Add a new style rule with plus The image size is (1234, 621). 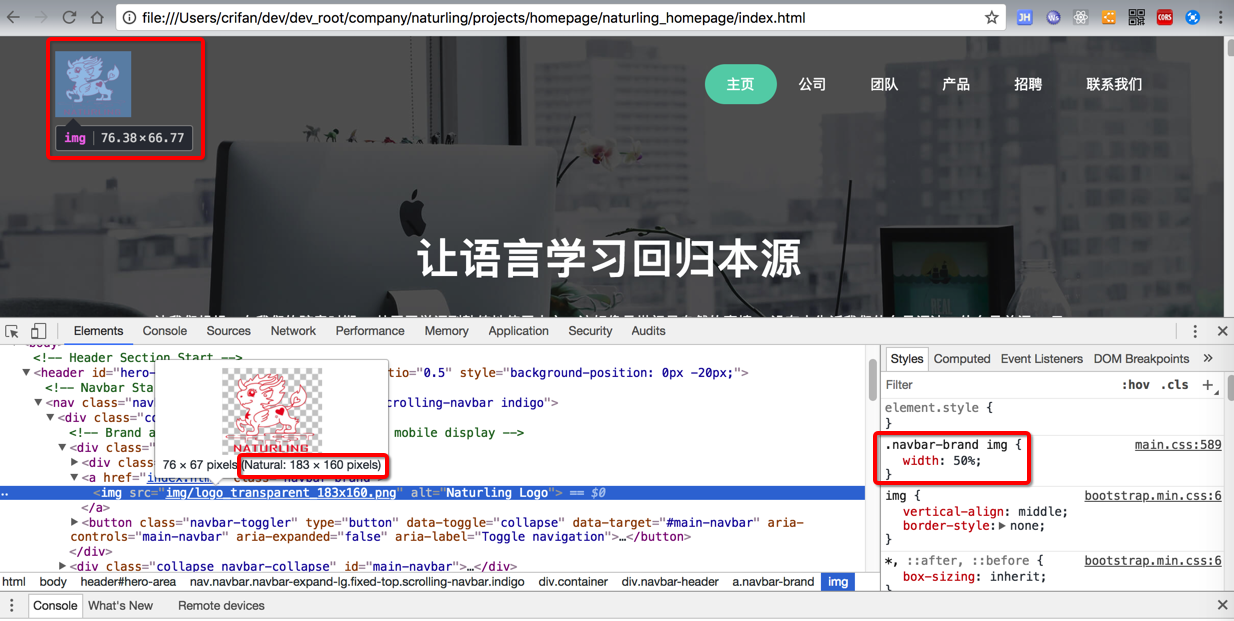1209,385
